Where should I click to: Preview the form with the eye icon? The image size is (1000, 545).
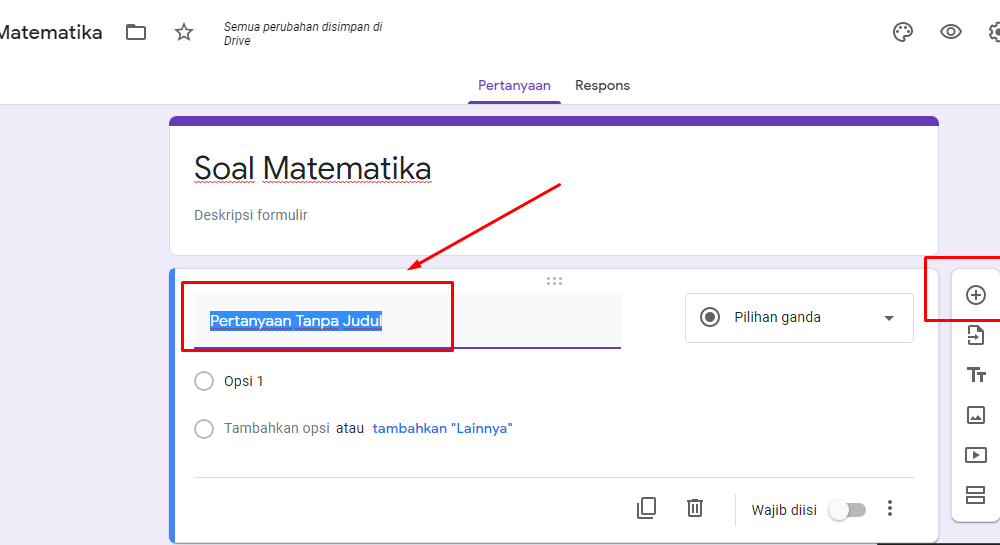[950, 32]
